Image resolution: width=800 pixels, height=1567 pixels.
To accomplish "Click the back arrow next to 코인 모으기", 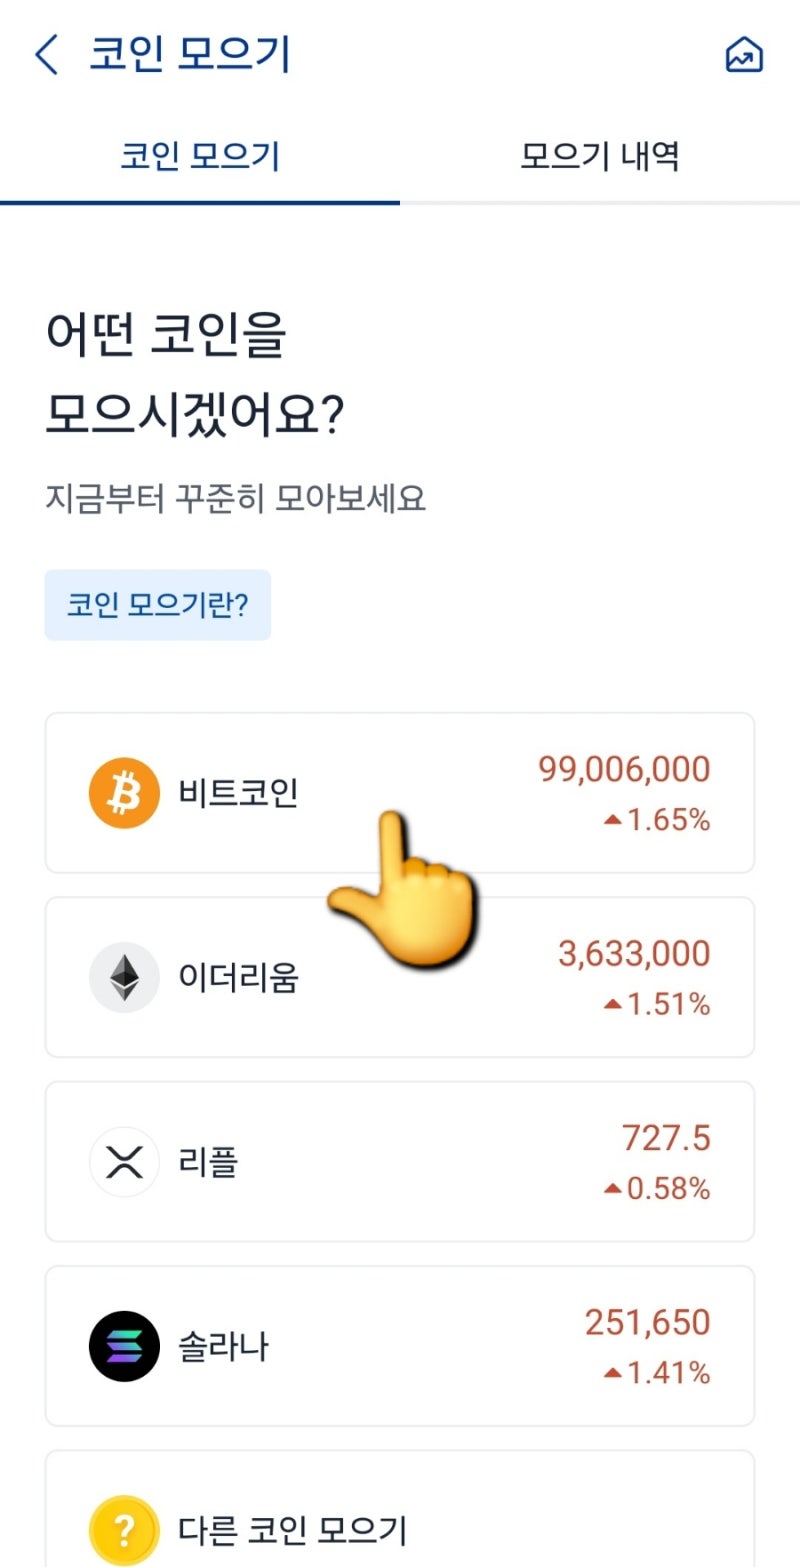I will (45, 55).
